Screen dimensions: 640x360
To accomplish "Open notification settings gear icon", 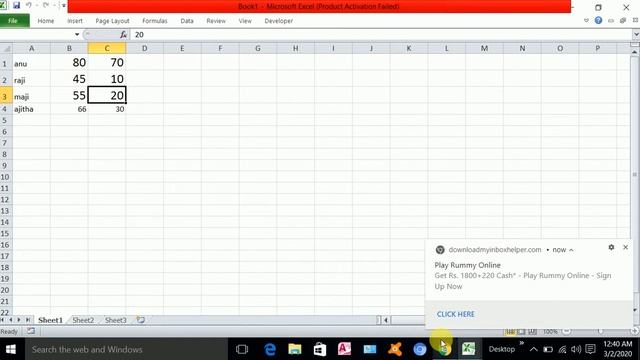I will [x=611, y=247].
